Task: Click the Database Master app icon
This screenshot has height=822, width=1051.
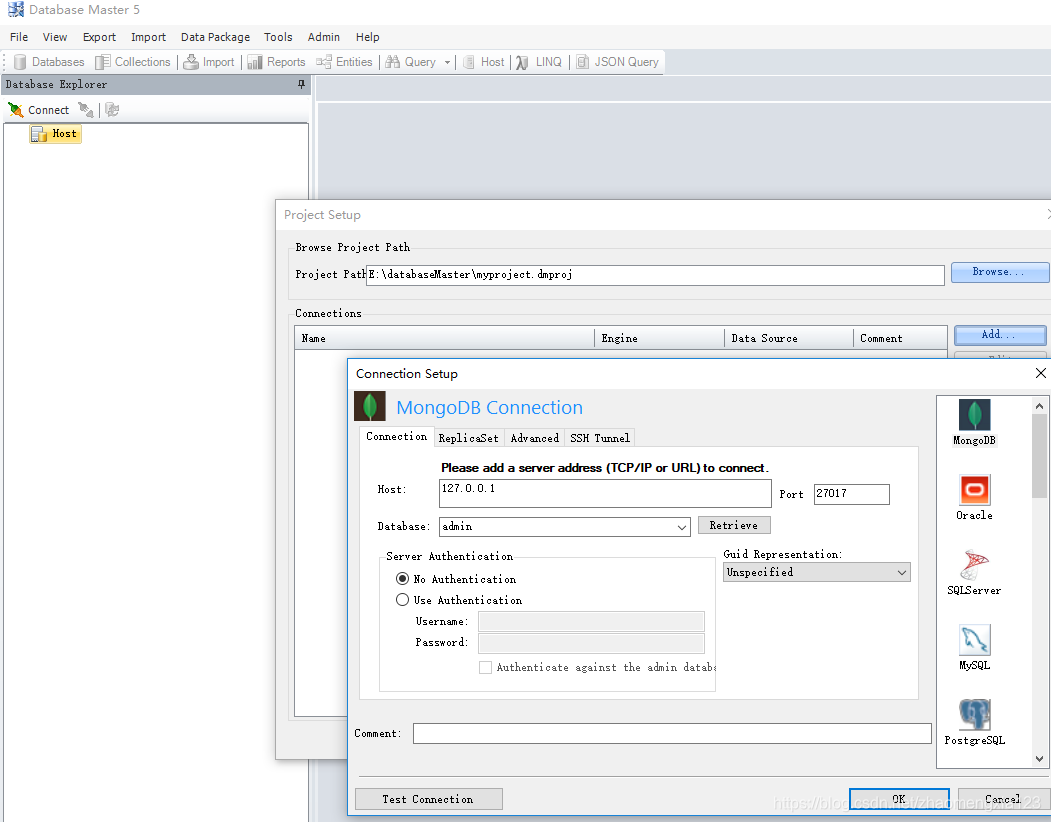Action: pyautogui.click(x=15, y=9)
